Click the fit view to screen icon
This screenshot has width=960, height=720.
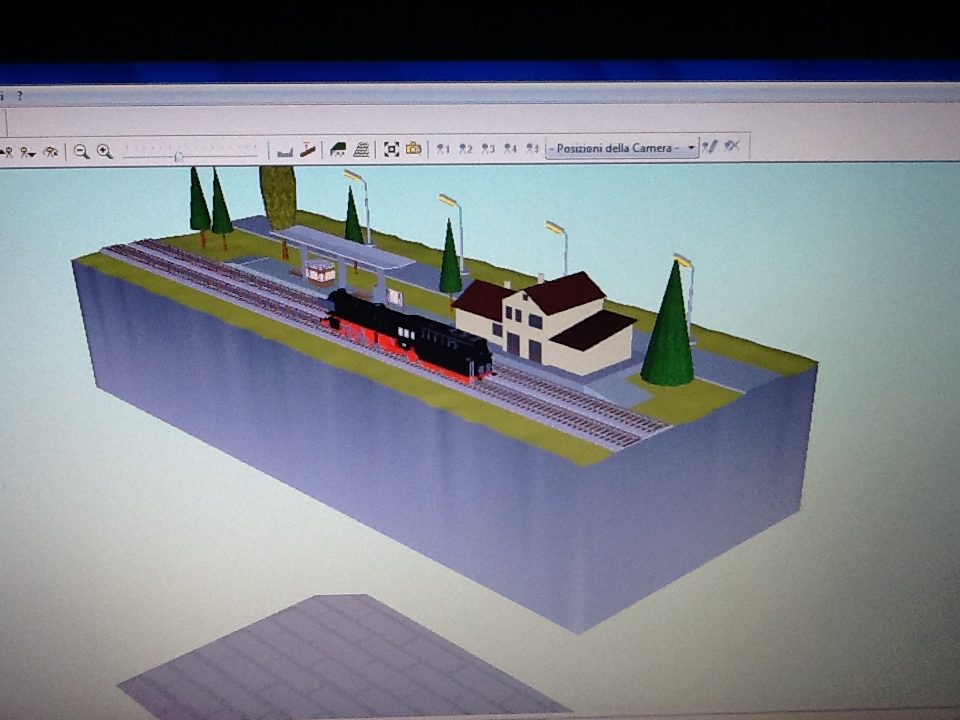[391, 149]
